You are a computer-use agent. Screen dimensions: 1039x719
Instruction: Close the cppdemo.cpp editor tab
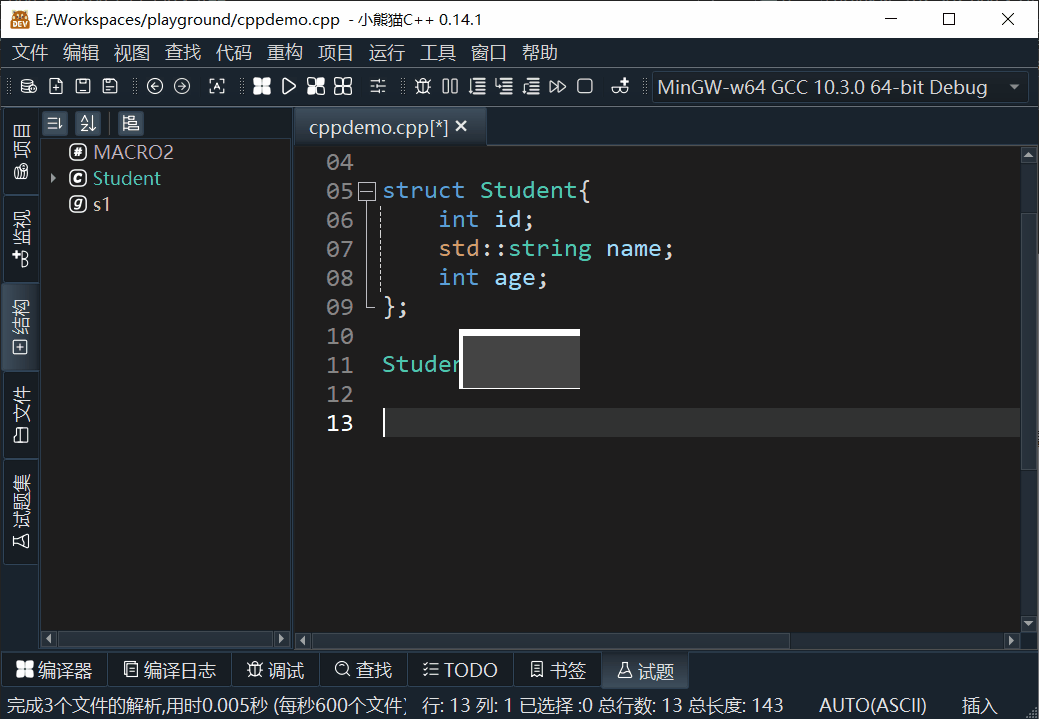tap(460, 126)
